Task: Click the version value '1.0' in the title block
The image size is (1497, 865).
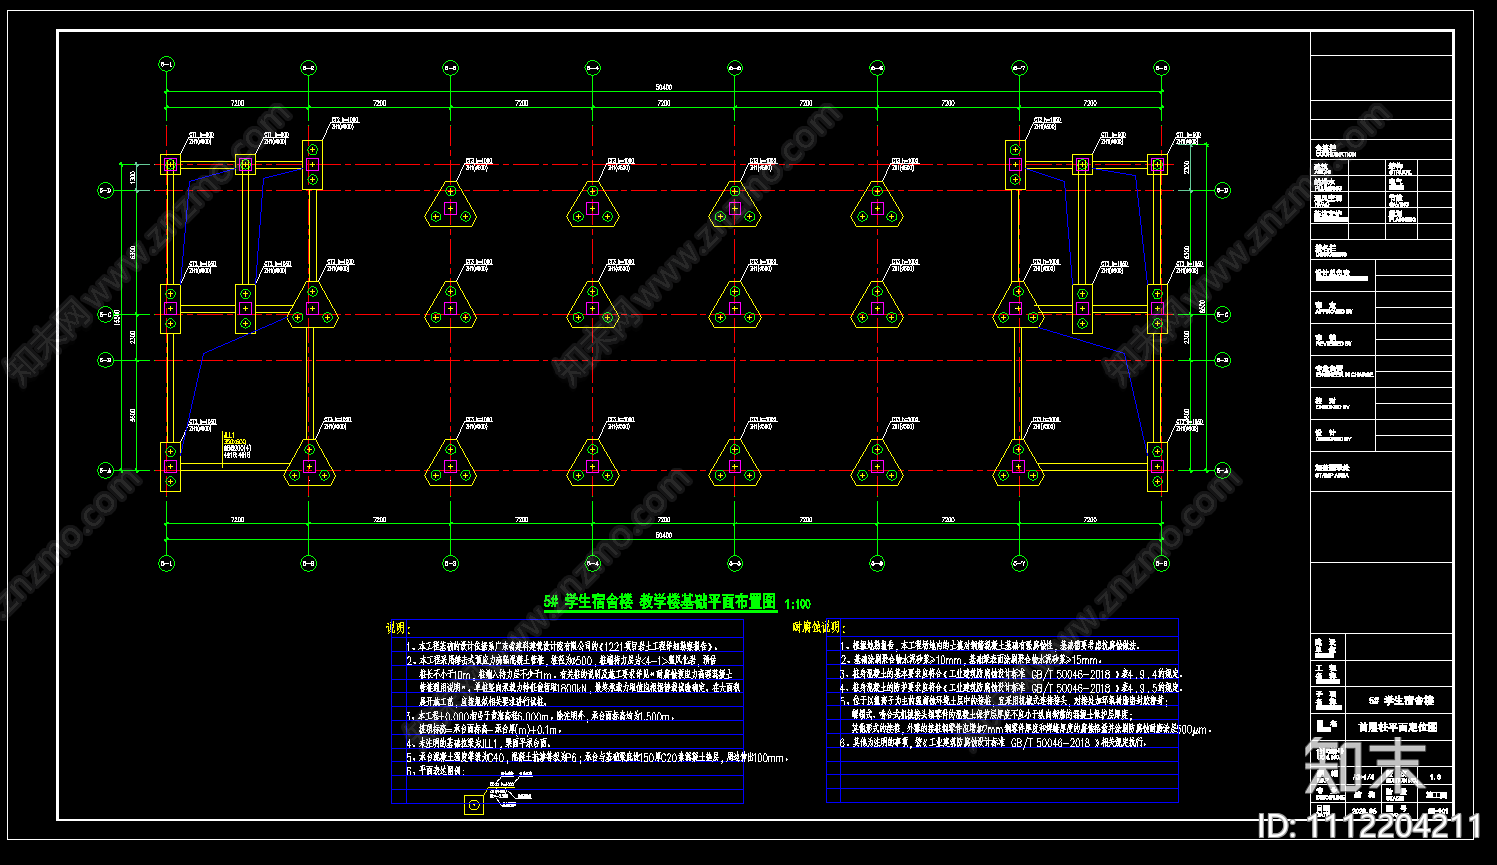Action: click(1435, 776)
